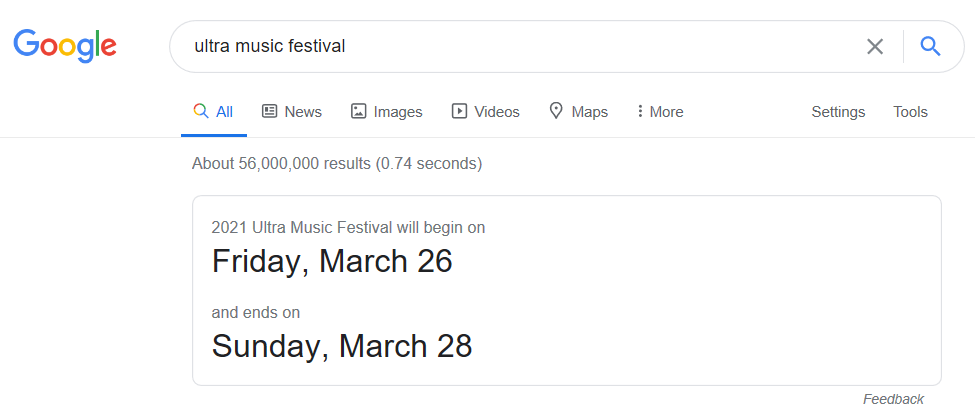Click the Feedback link below the card
This screenshot has height=417, width=975.
(893, 399)
